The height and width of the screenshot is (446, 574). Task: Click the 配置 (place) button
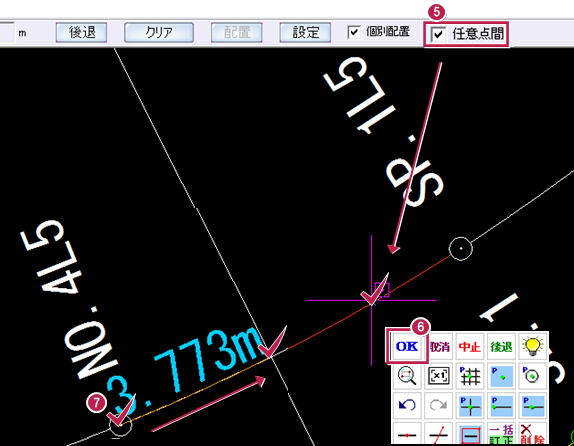pos(236,33)
